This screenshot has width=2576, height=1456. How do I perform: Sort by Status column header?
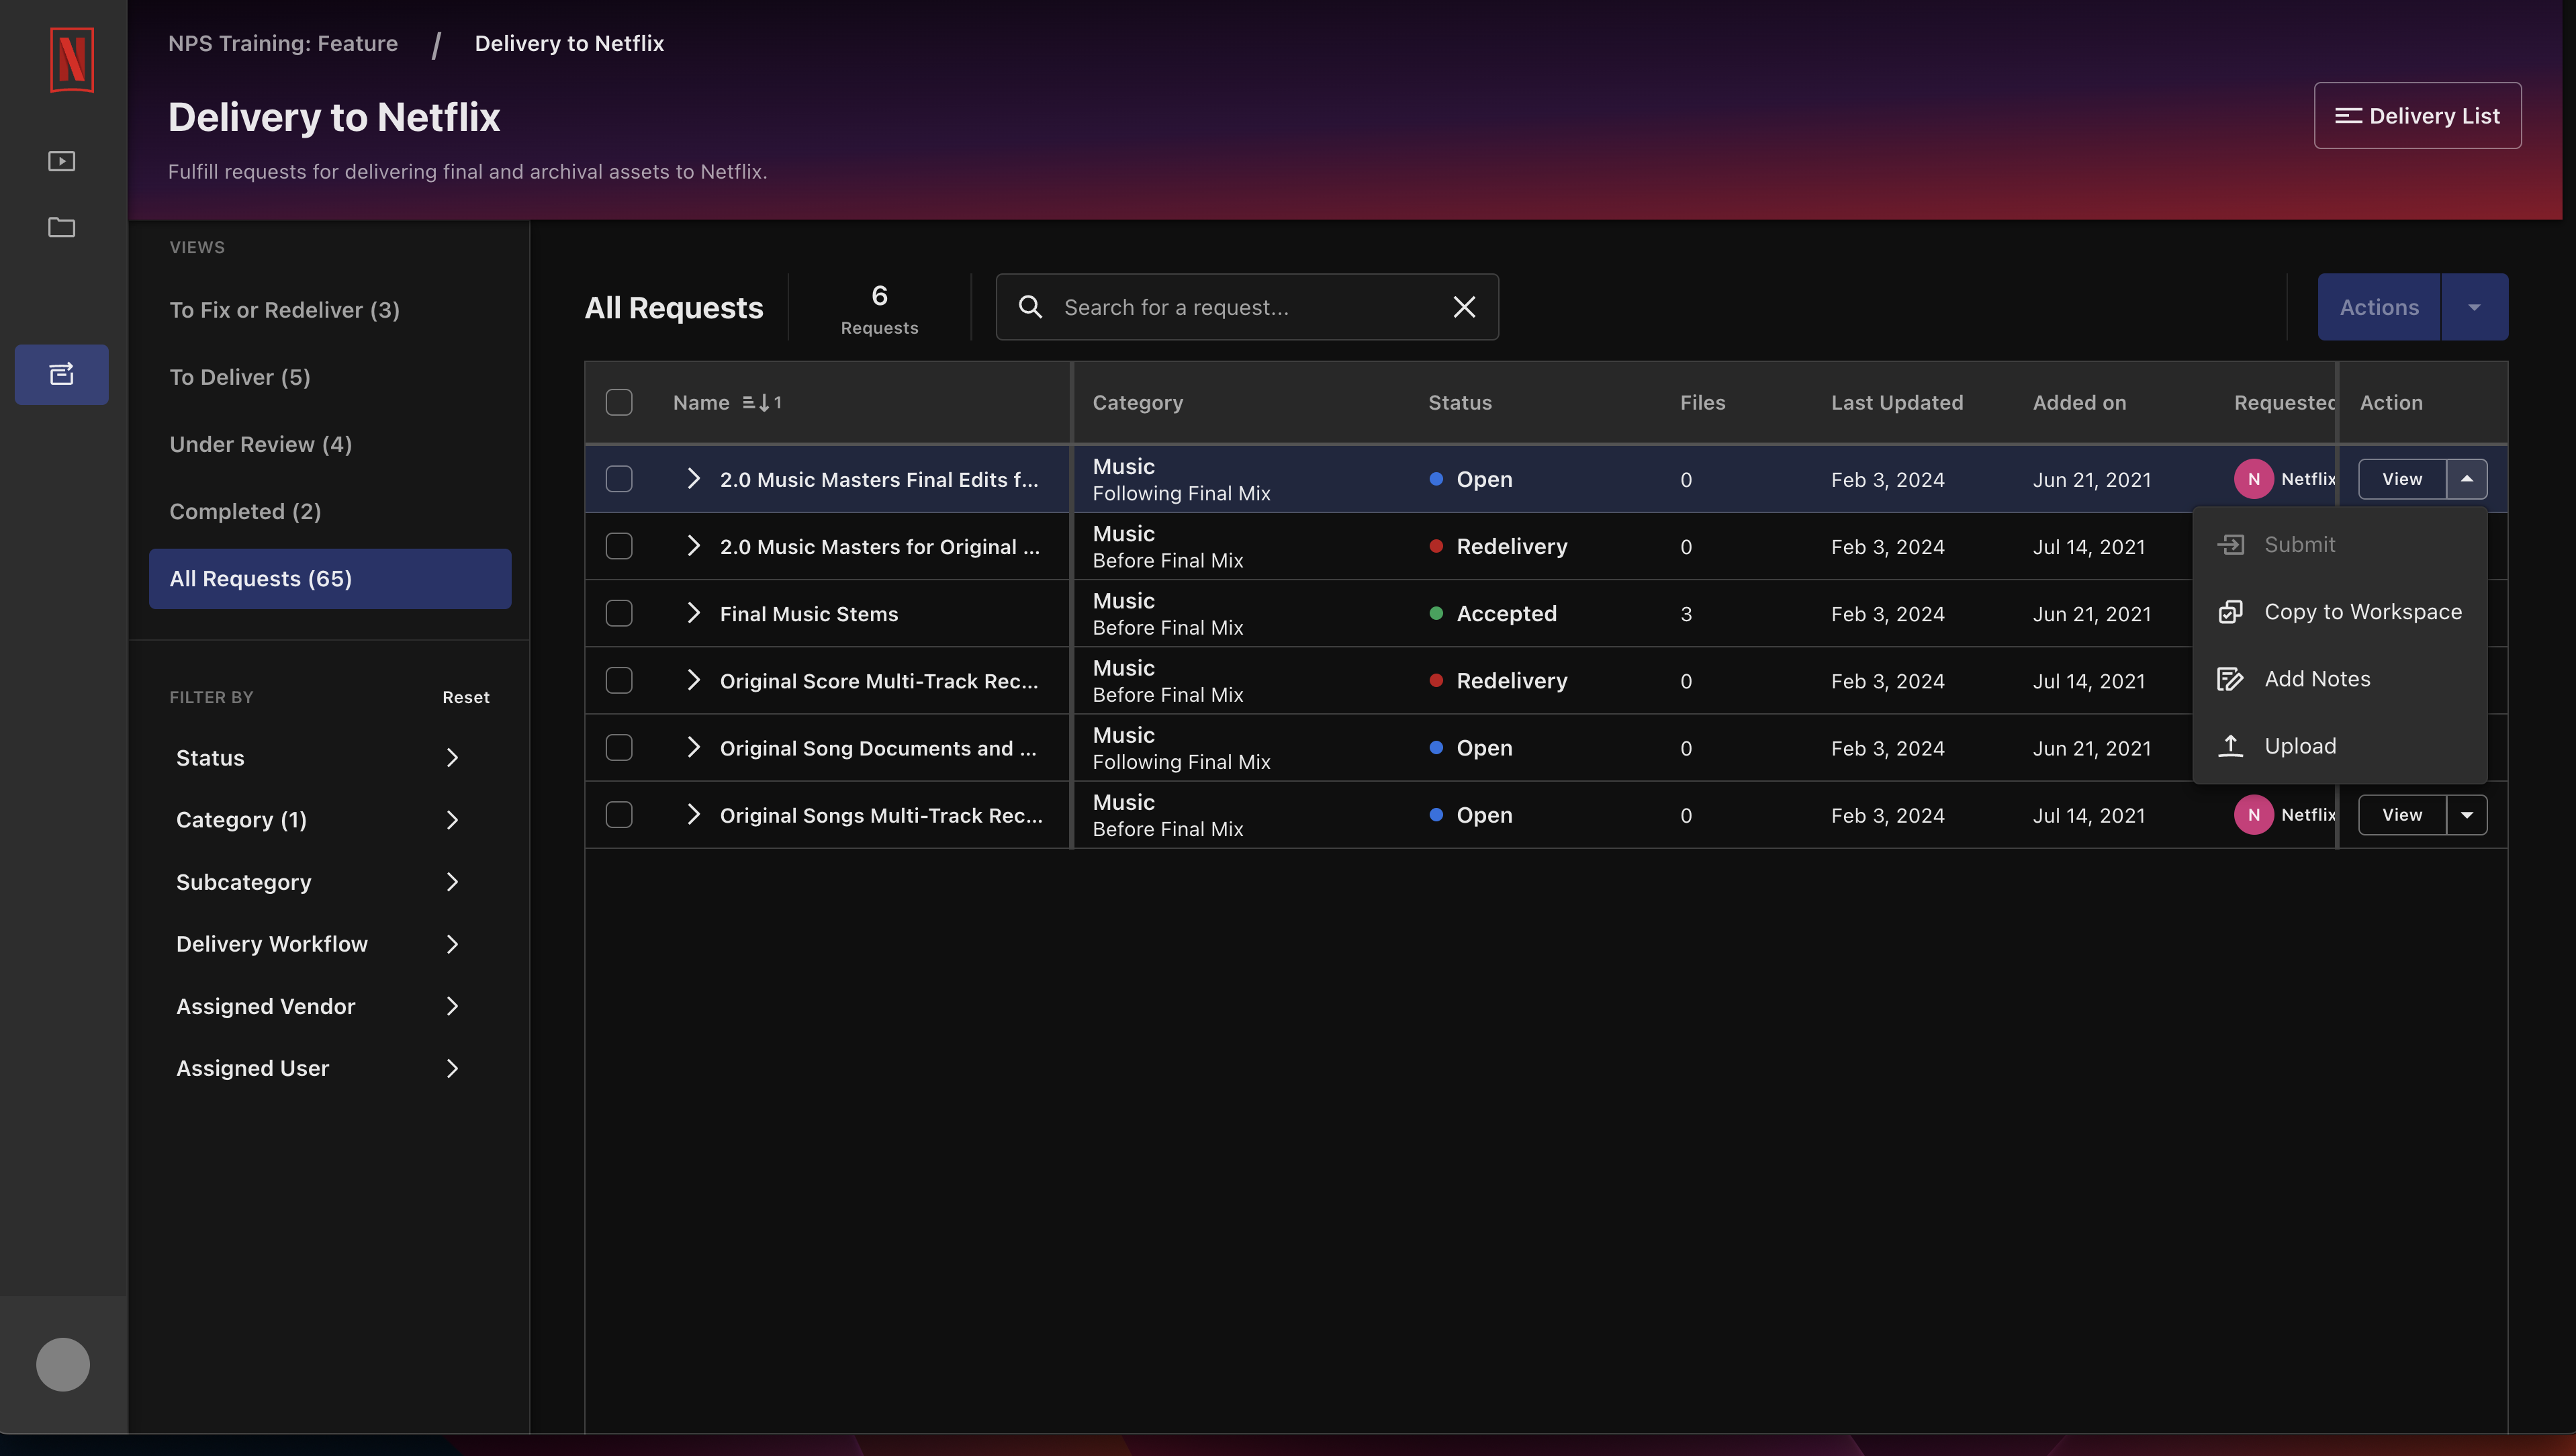coord(1459,402)
